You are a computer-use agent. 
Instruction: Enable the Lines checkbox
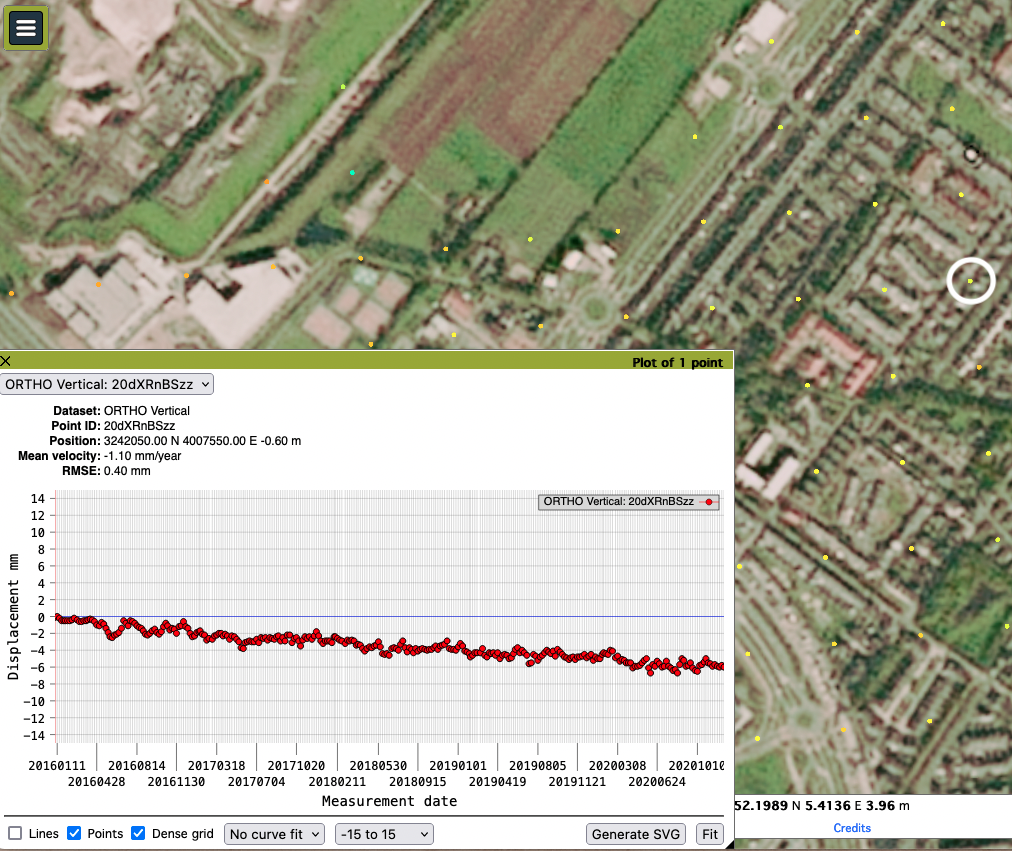pos(15,833)
